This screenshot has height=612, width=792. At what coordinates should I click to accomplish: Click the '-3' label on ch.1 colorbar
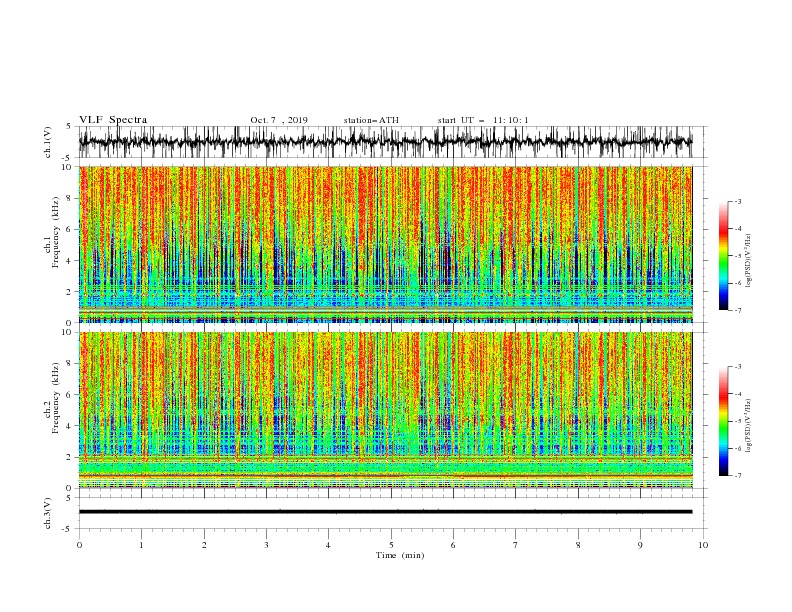[738, 201]
